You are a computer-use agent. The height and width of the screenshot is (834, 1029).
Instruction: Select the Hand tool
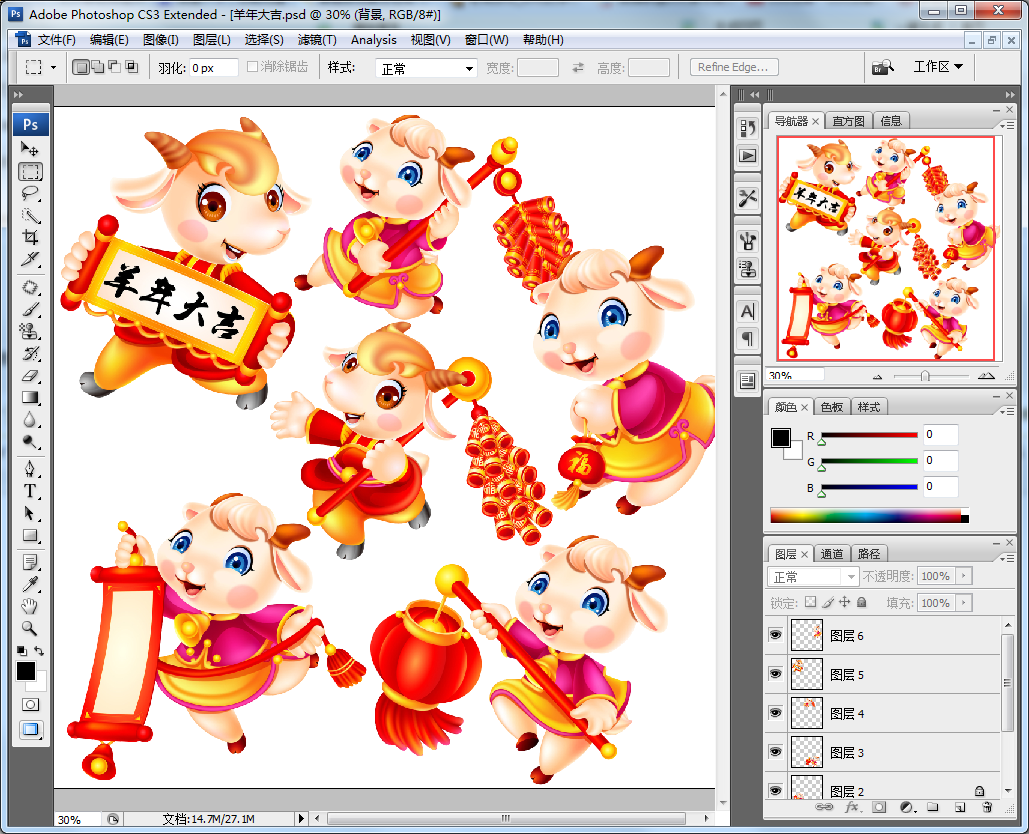pyautogui.click(x=30, y=606)
